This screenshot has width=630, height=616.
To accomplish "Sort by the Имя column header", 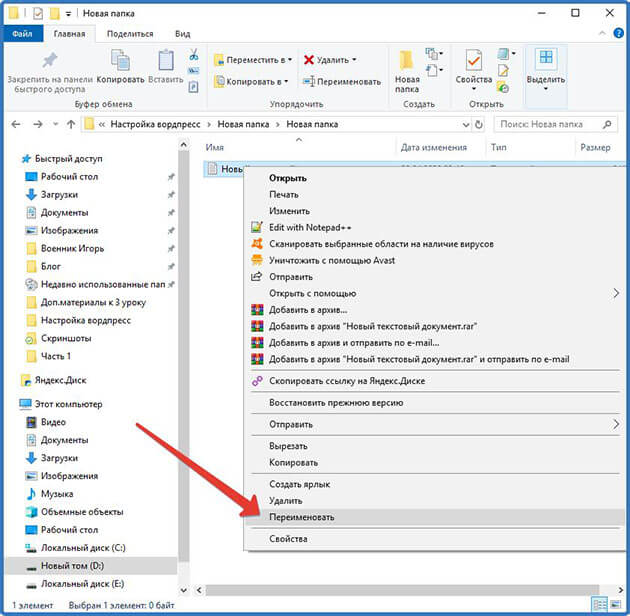I will [298, 147].
